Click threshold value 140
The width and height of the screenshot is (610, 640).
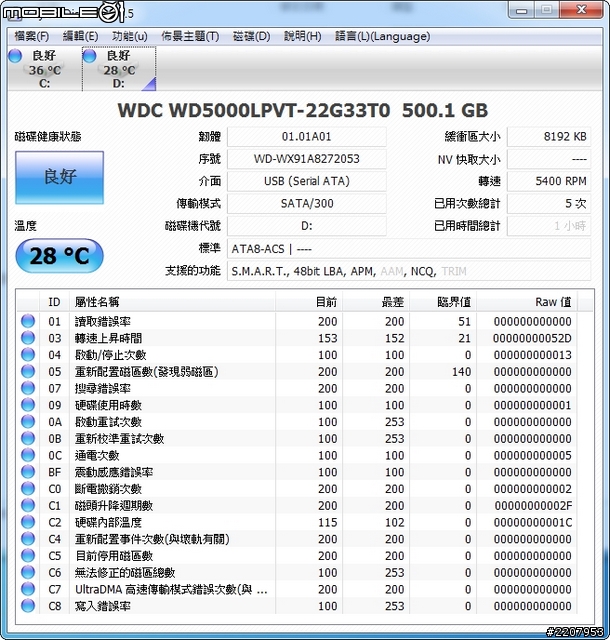461,372
